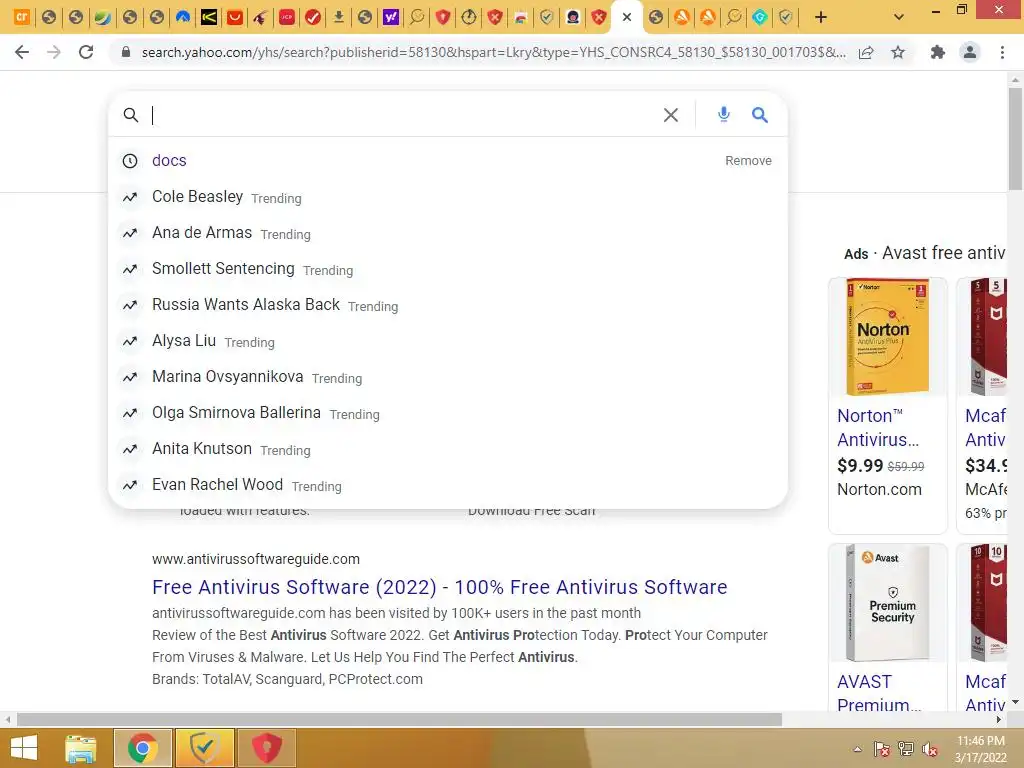Viewport: 1024px width, 768px height.
Task: Submit search with blue magnifier
Action: point(760,115)
